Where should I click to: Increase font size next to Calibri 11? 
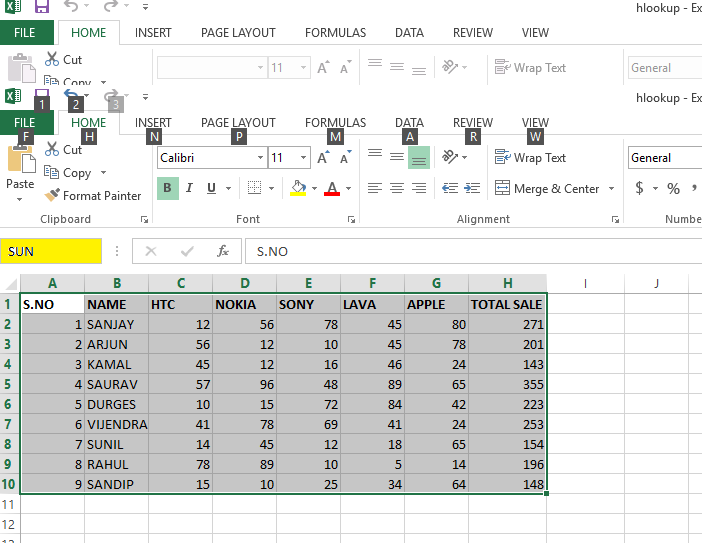(323, 158)
